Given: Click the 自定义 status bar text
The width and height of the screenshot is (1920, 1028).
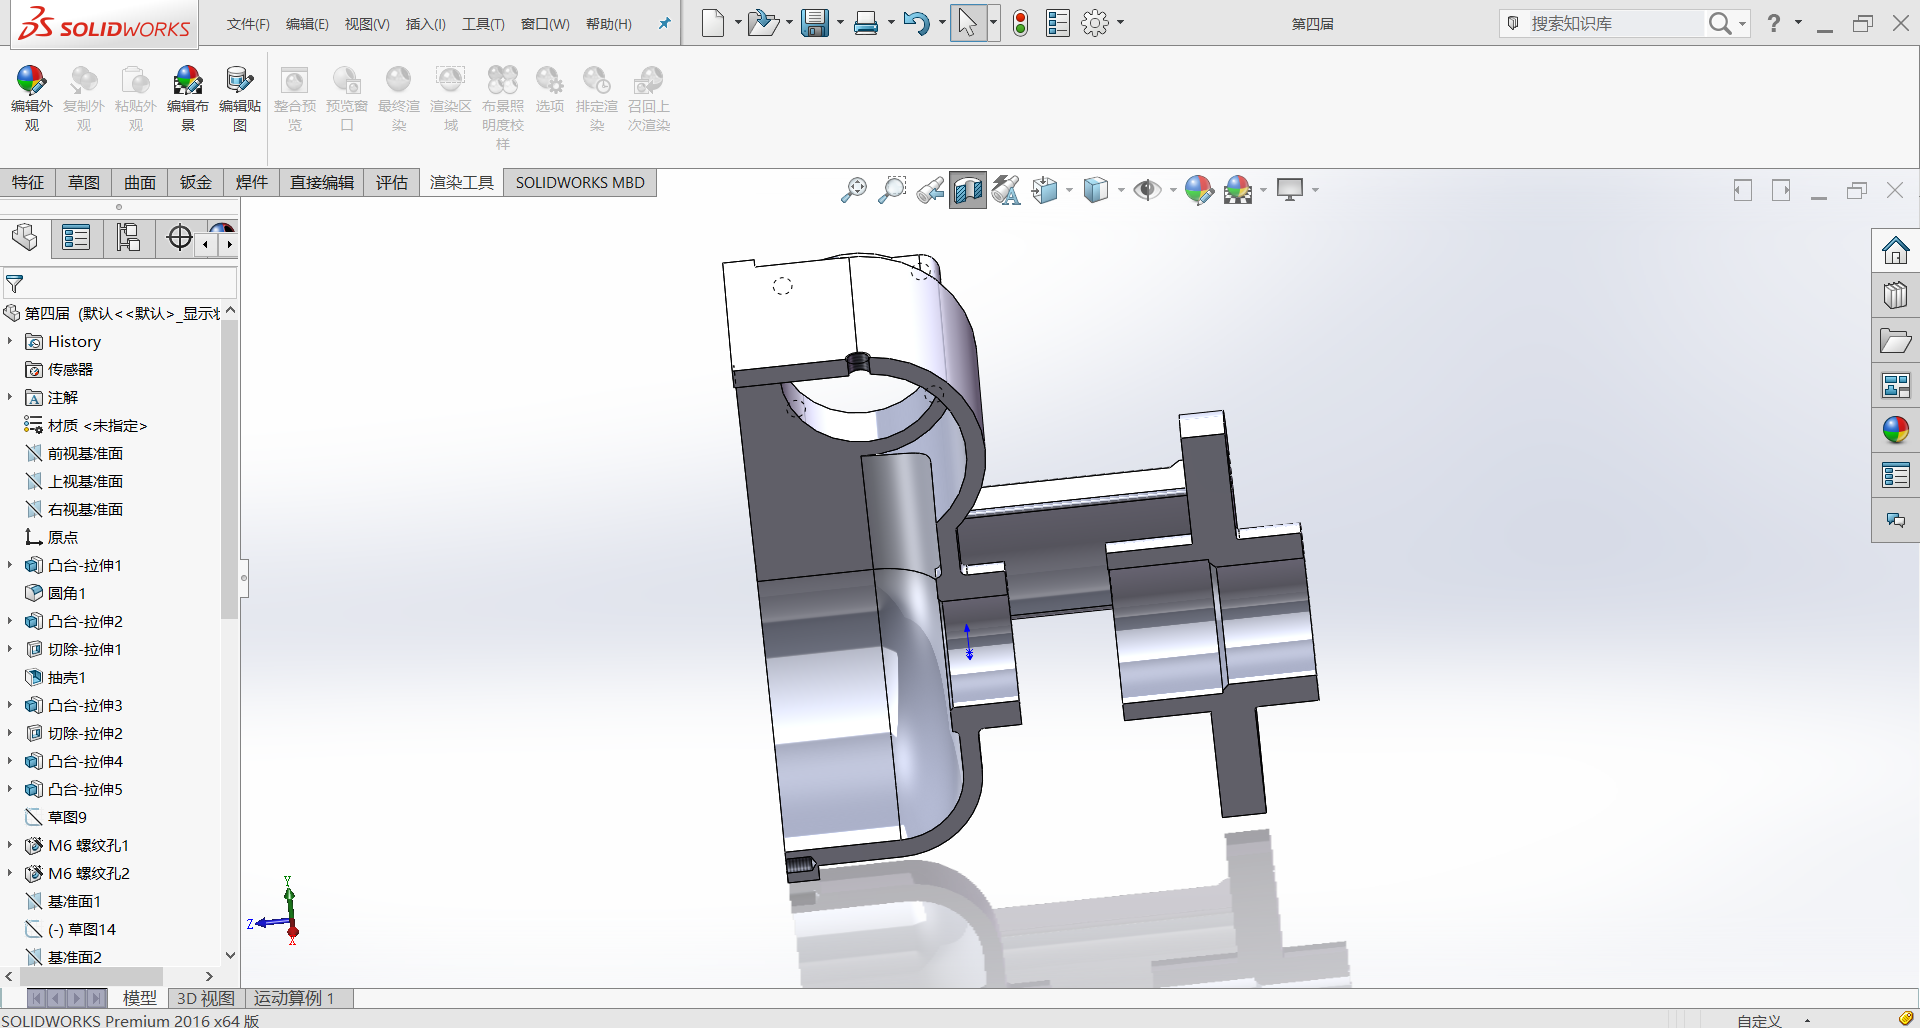Looking at the screenshot, I should click(1759, 1020).
